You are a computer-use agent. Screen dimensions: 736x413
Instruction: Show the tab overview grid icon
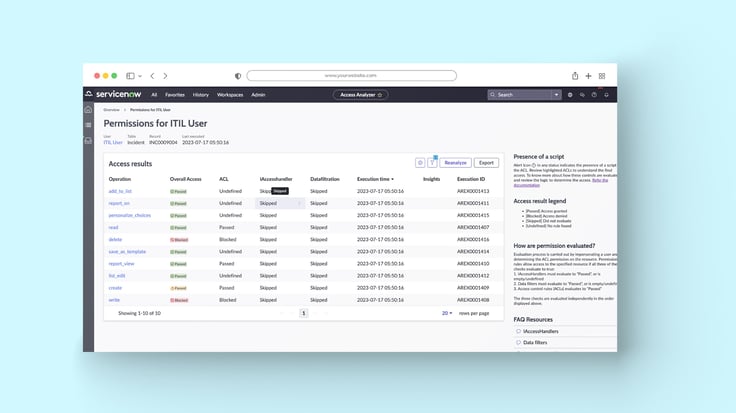[602, 76]
